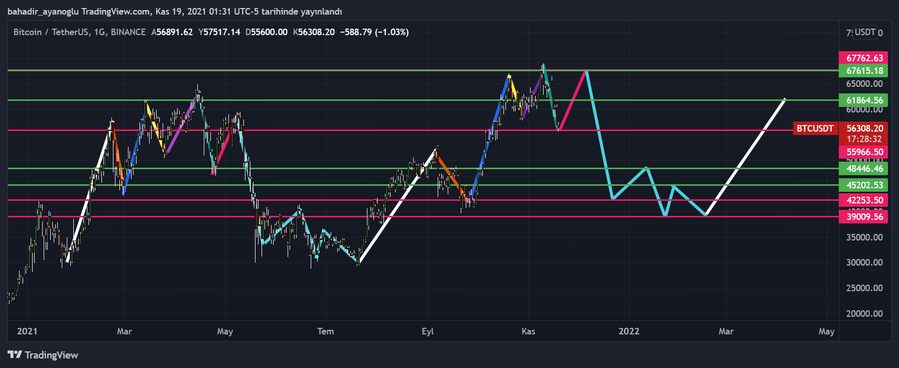The width and height of the screenshot is (899, 368).
Task: Click the A56891.62 open value in legend
Action: tap(173, 33)
